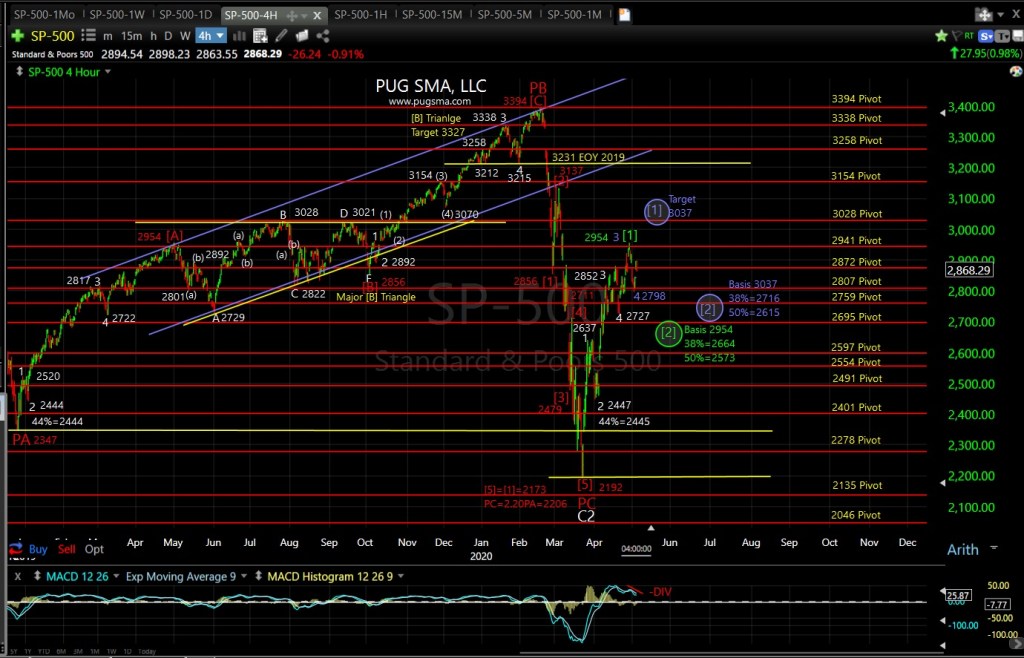Switch to the SP-500-15M tab
This screenshot has height=658, width=1024.
tap(432, 14)
